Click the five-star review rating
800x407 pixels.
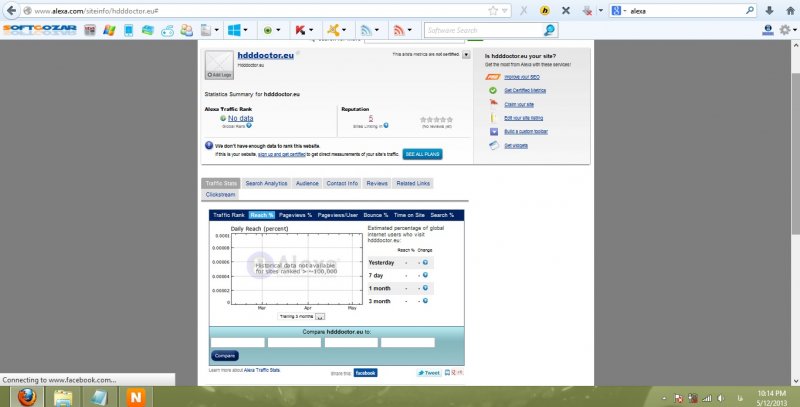[436, 119]
